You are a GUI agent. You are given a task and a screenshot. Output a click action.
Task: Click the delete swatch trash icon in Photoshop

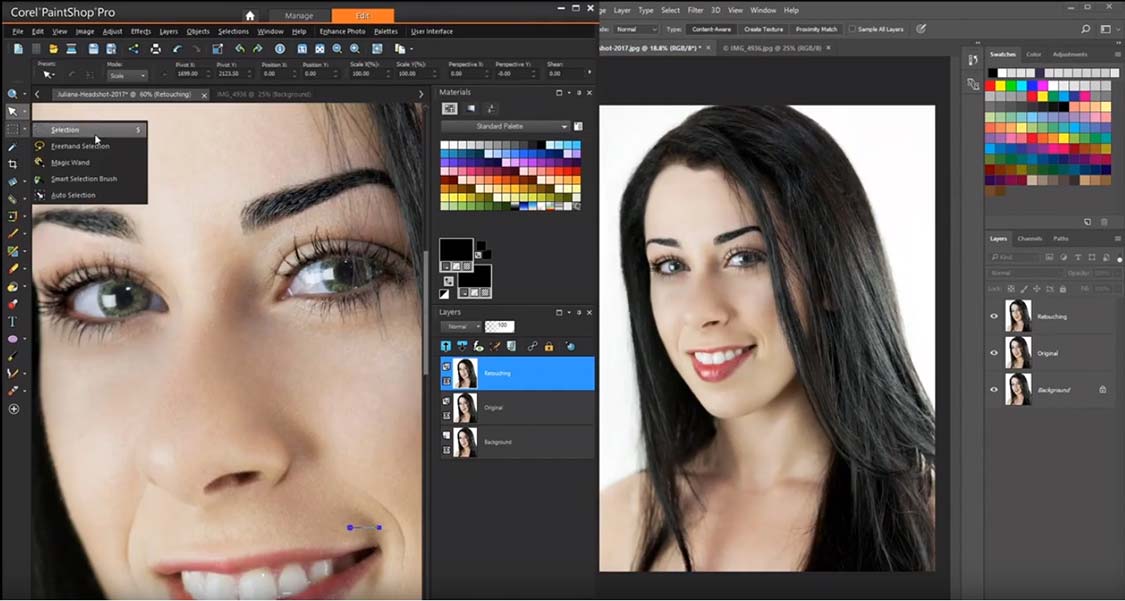(1103, 222)
